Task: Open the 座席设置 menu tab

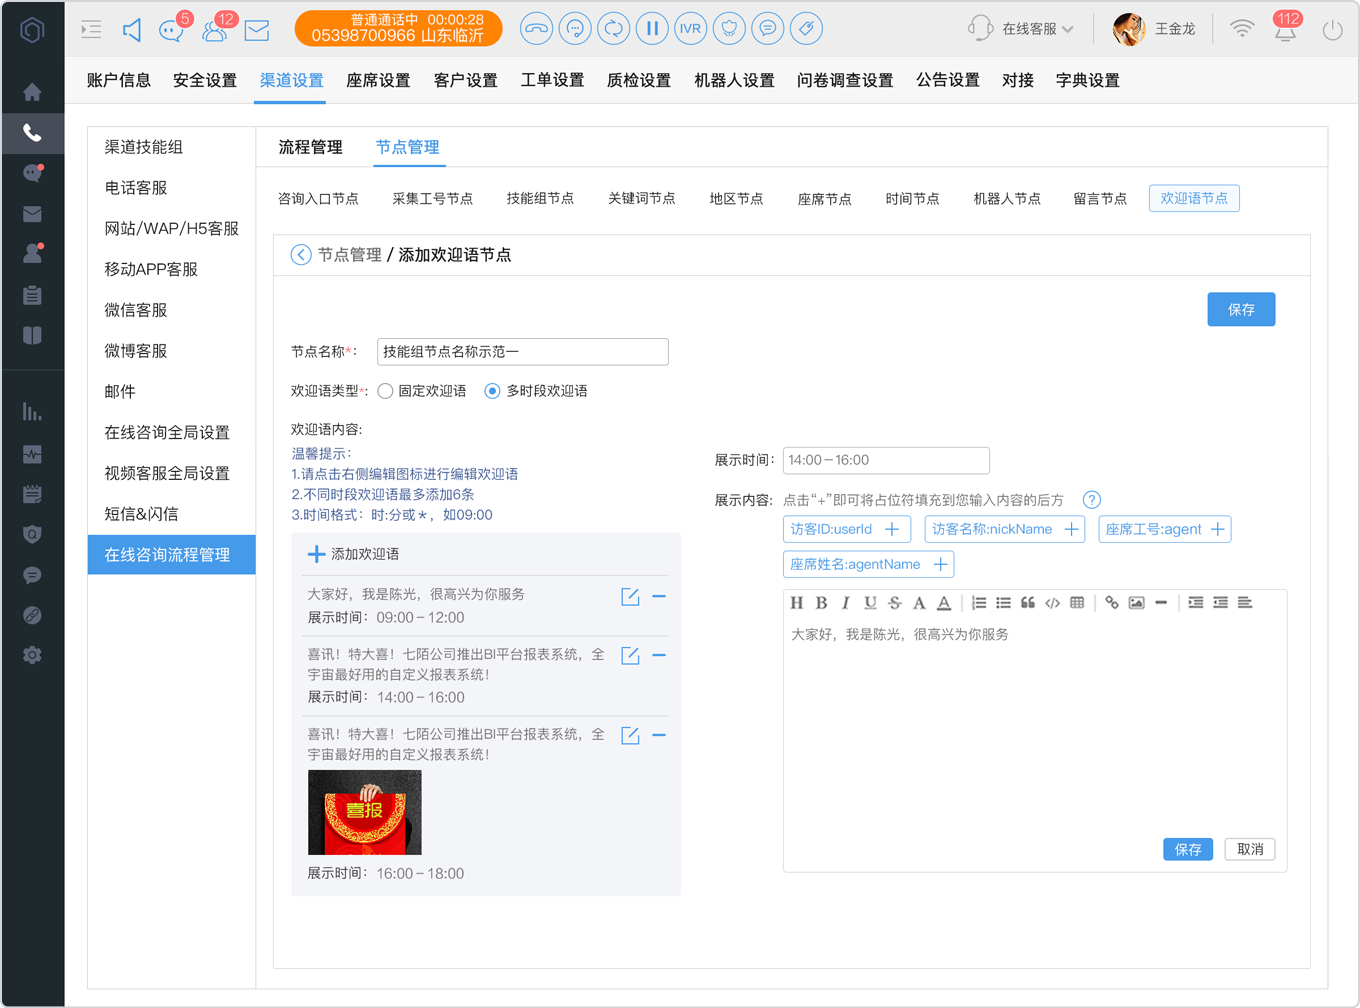Action: [x=378, y=80]
